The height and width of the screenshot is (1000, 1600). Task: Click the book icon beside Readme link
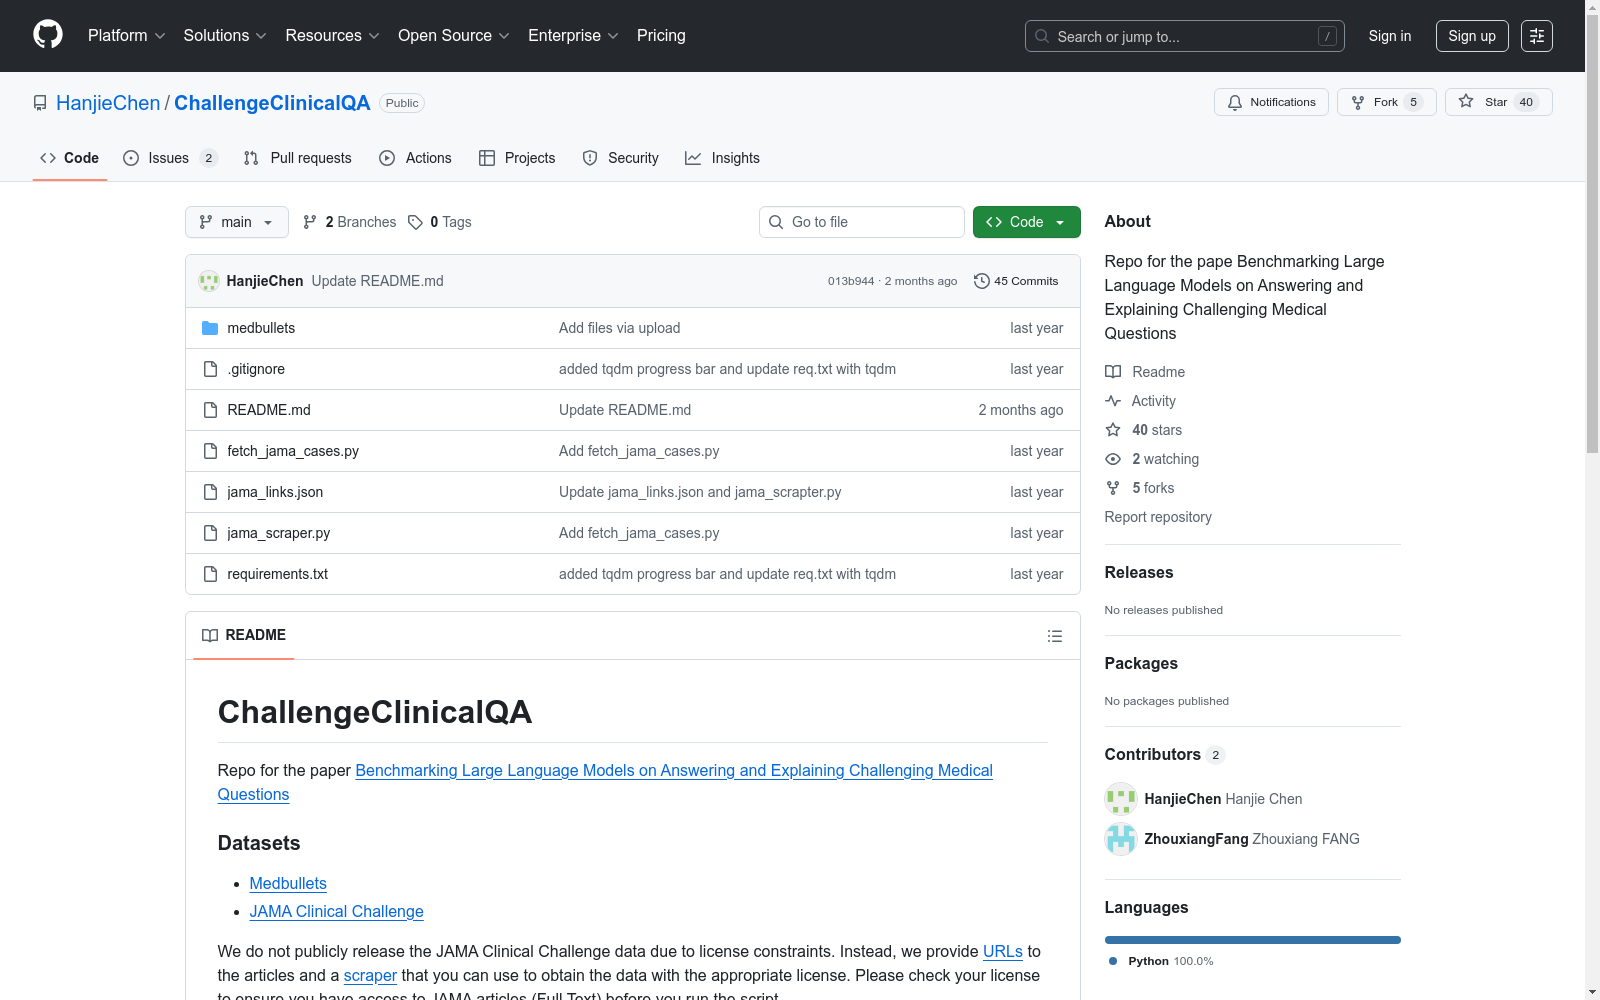(x=1113, y=372)
